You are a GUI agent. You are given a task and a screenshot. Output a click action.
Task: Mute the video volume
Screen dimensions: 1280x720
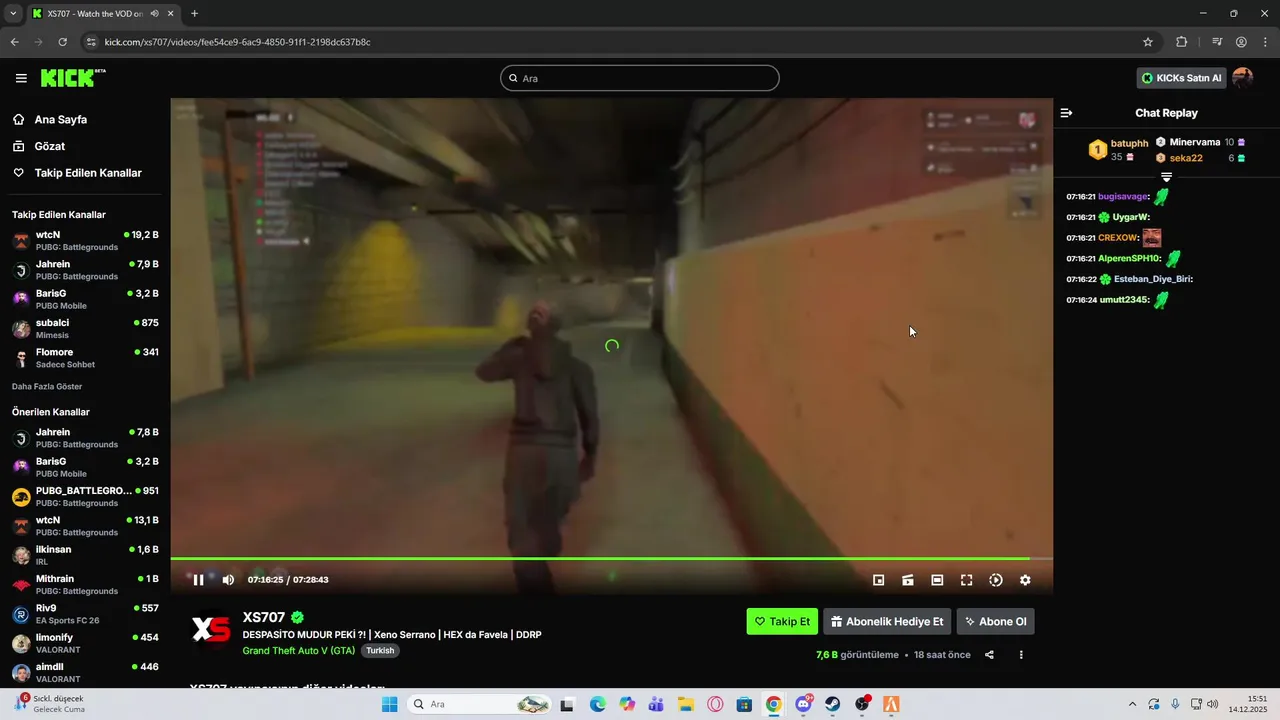click(228, 580)
